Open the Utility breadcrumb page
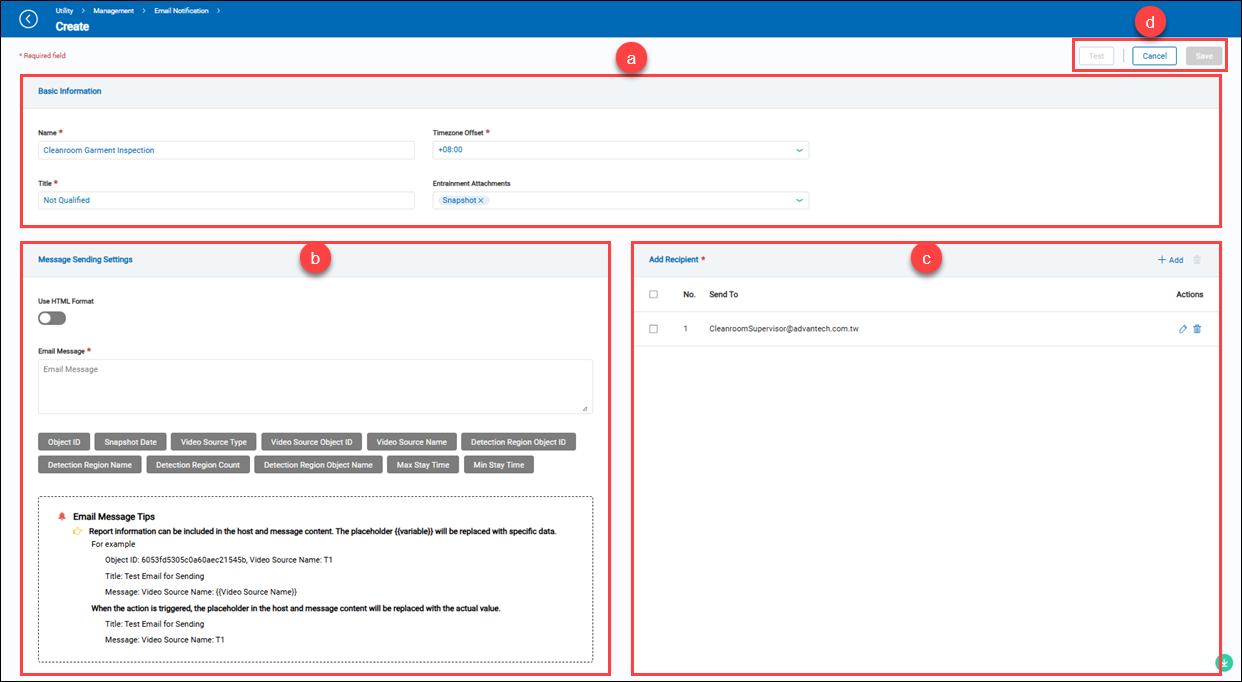The width and height of the screenshot is (1242, 682). pyautogui.click(x=62, y=10)
